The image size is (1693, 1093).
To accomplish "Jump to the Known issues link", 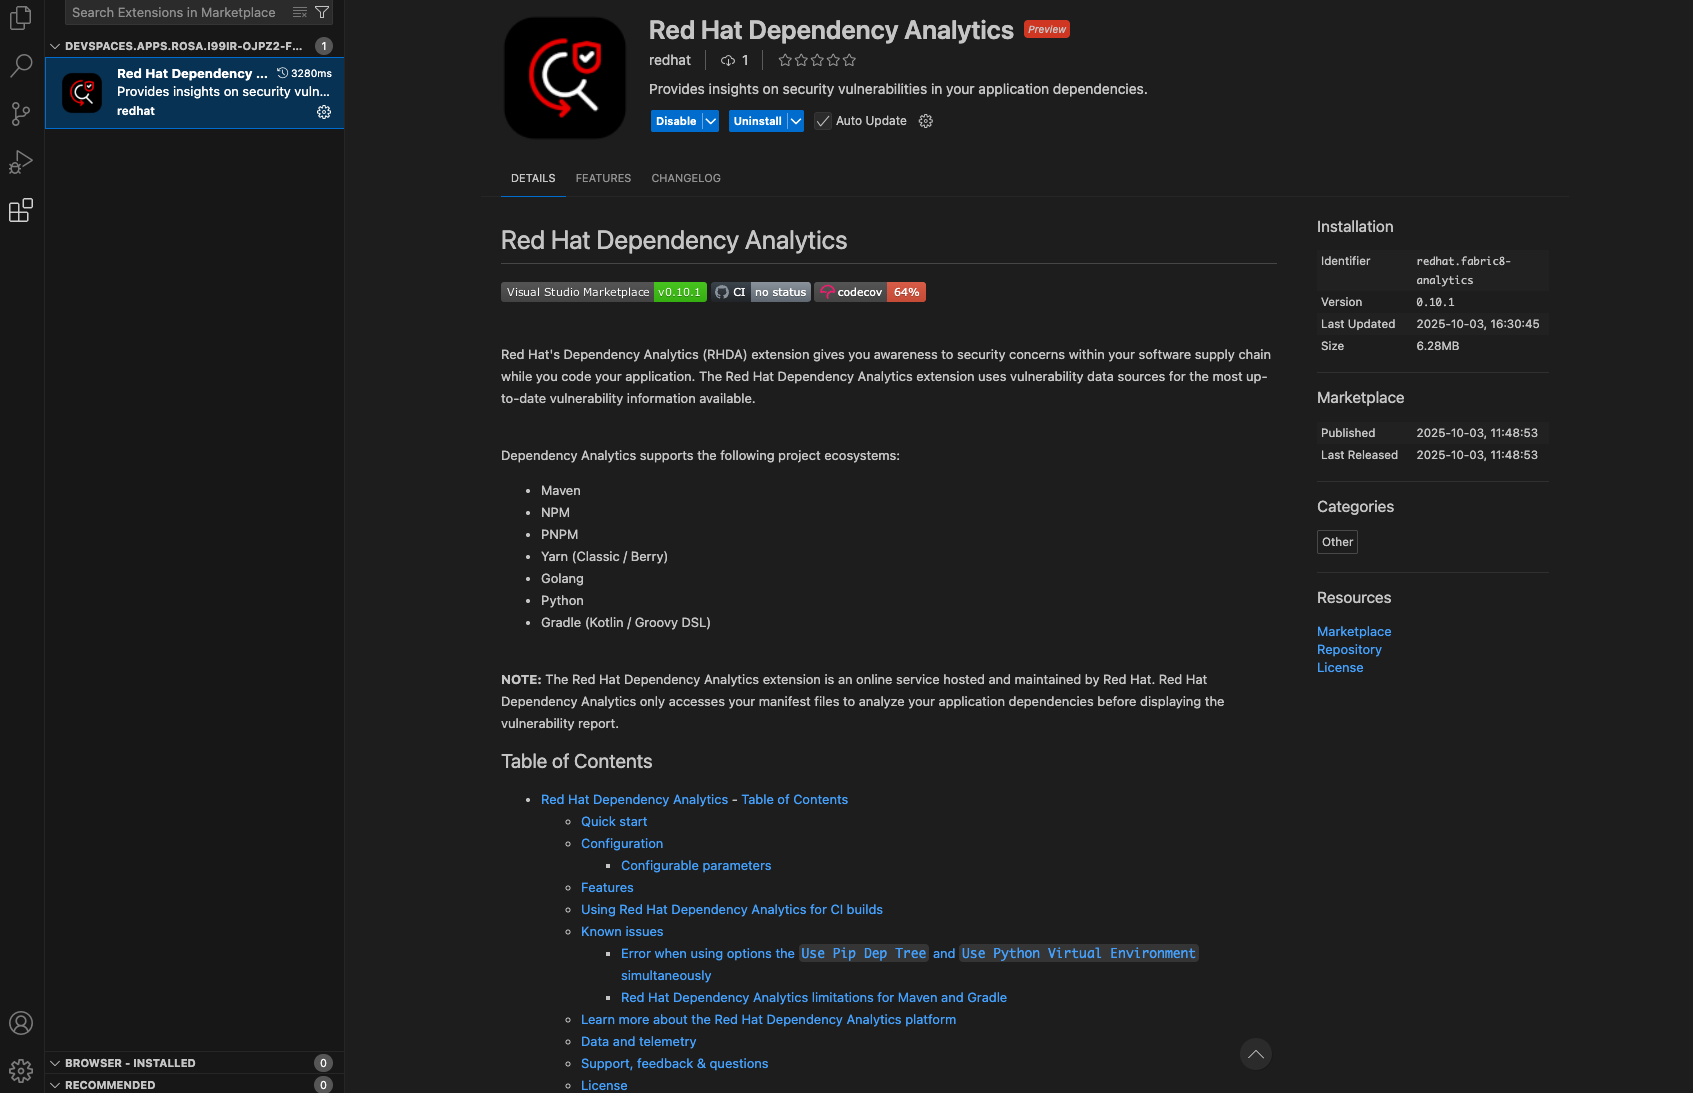I will 622,931.
